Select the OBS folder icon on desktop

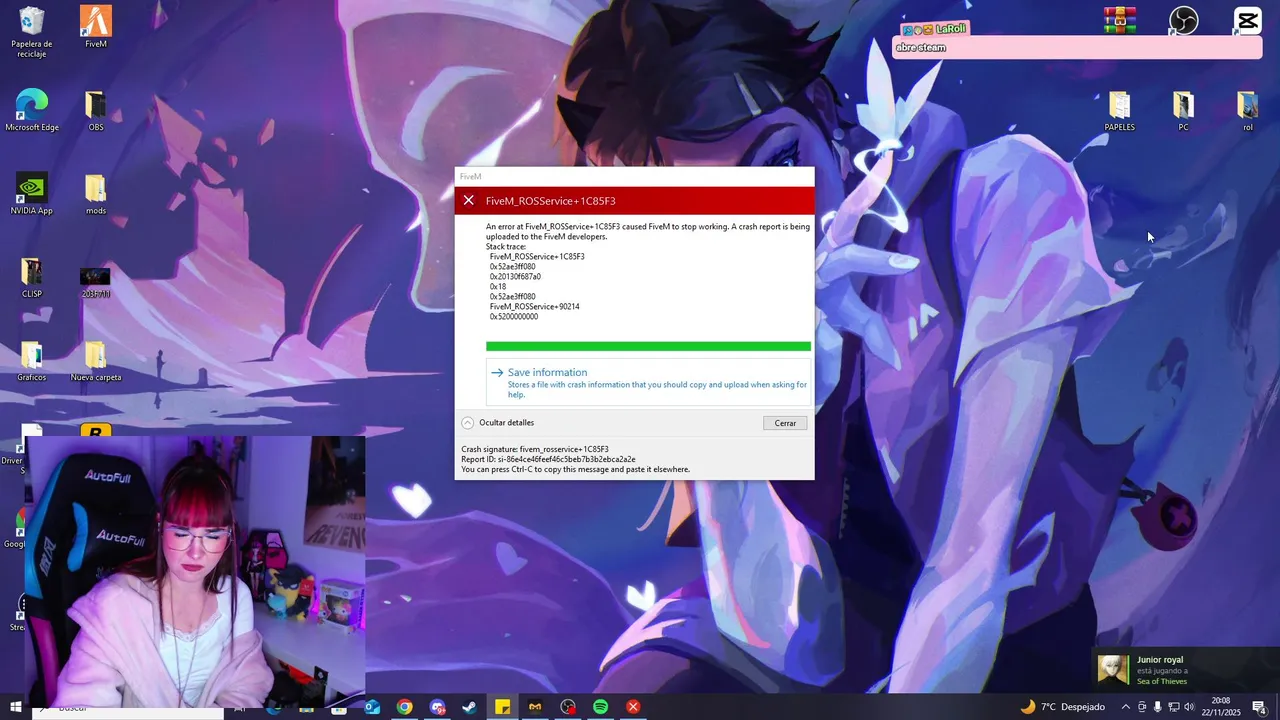coord(95,110)
